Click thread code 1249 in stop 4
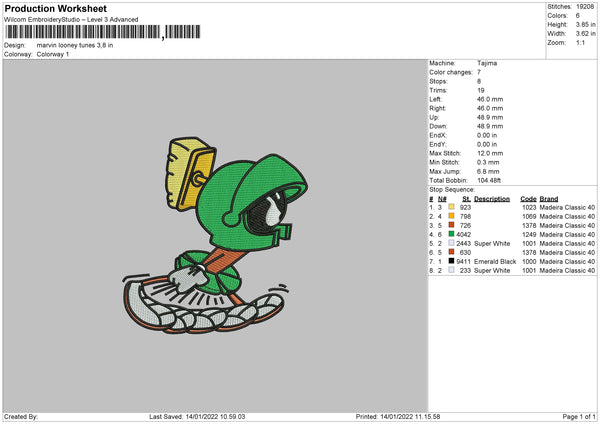The width and height of the screenshot is (600, 424). click(x=529, y=235)
